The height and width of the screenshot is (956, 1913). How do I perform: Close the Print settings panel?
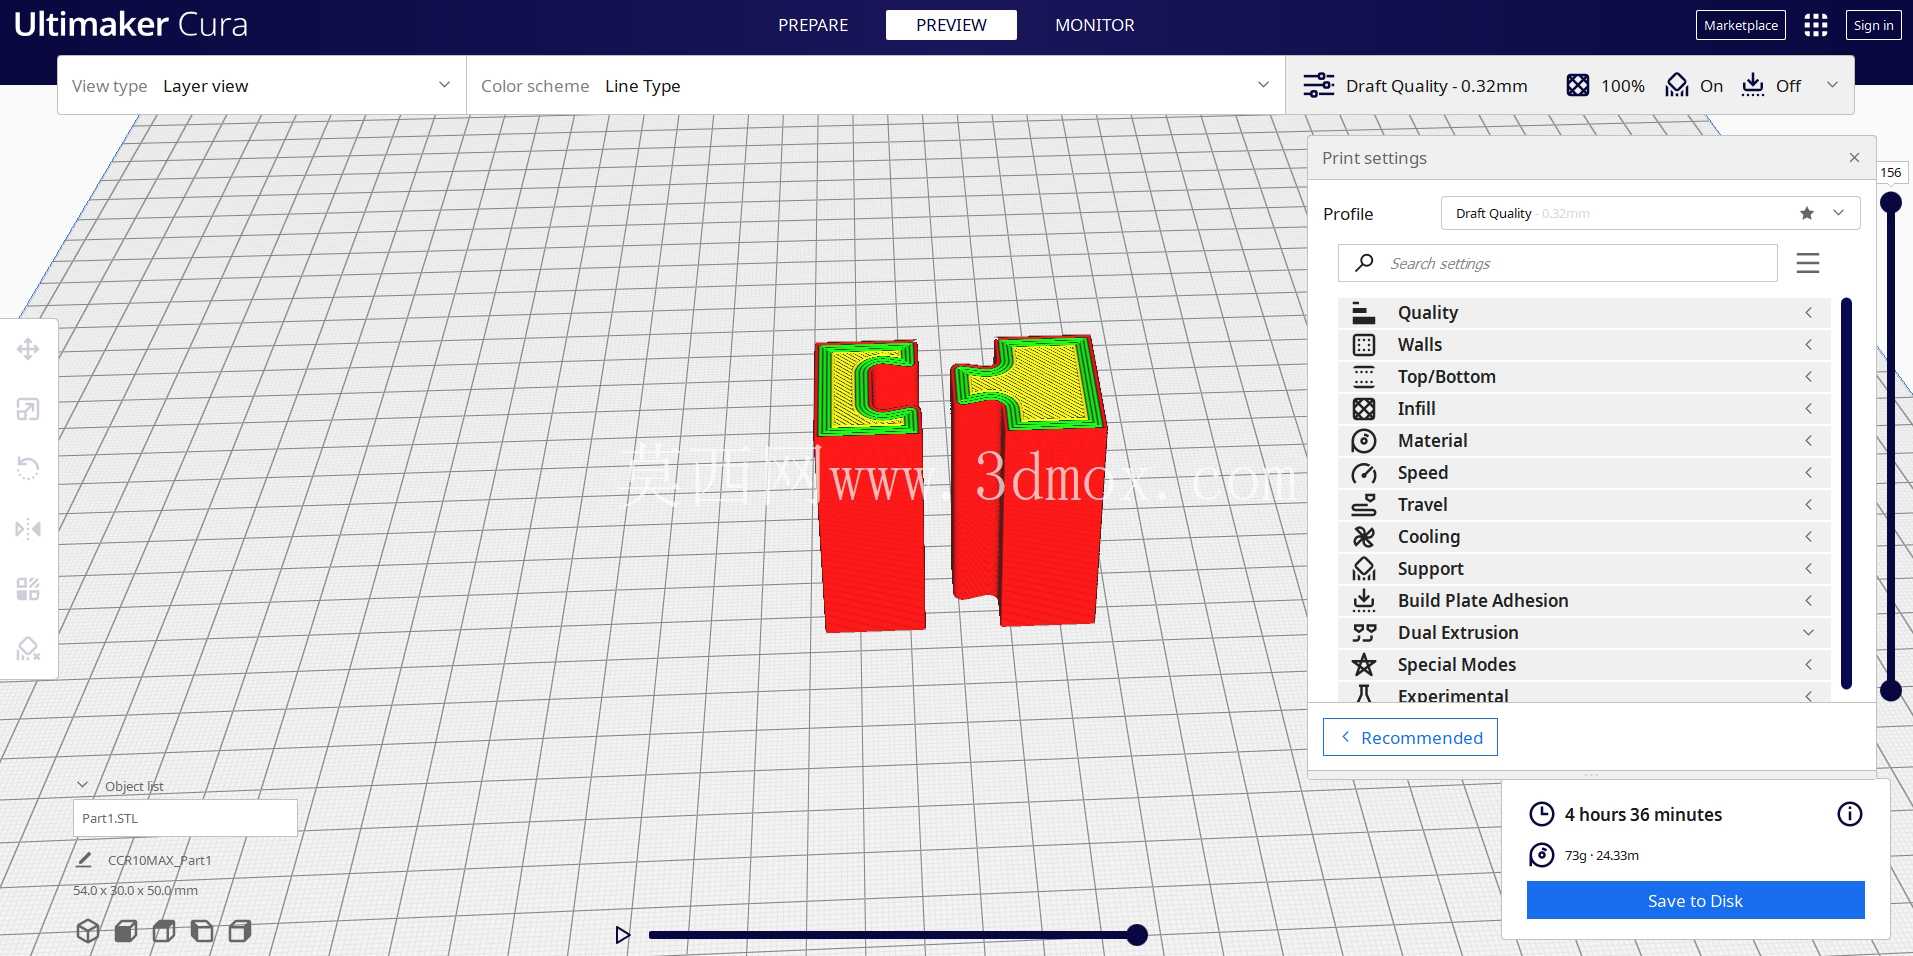click(x=1854, y=158)
